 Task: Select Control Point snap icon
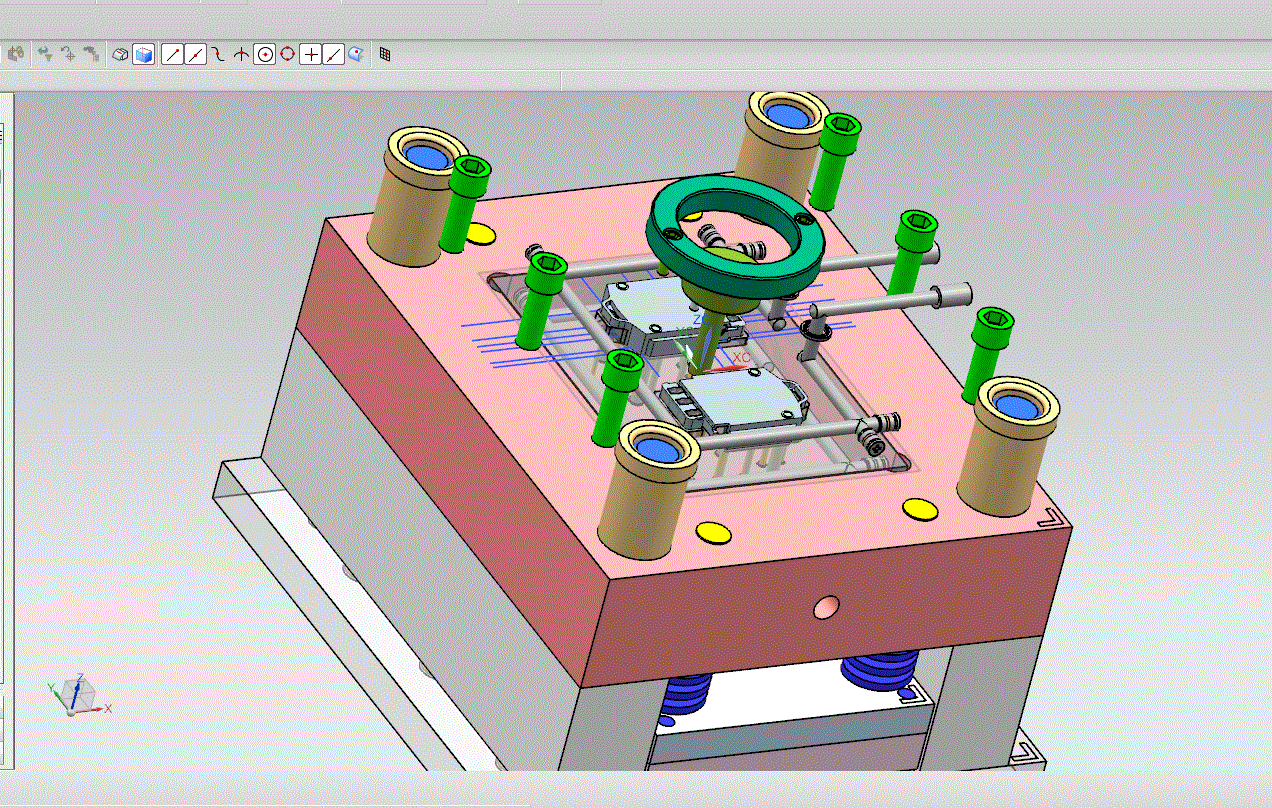pos(217,54)
